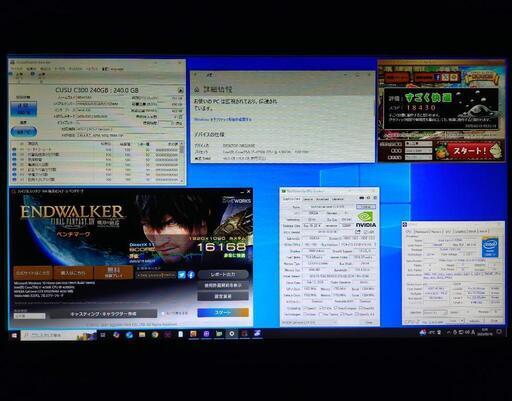Viewport: 512px width, 401px height.
Task: Click the GPU-Z BIOS share/export icon
Action: click(358, 232)
